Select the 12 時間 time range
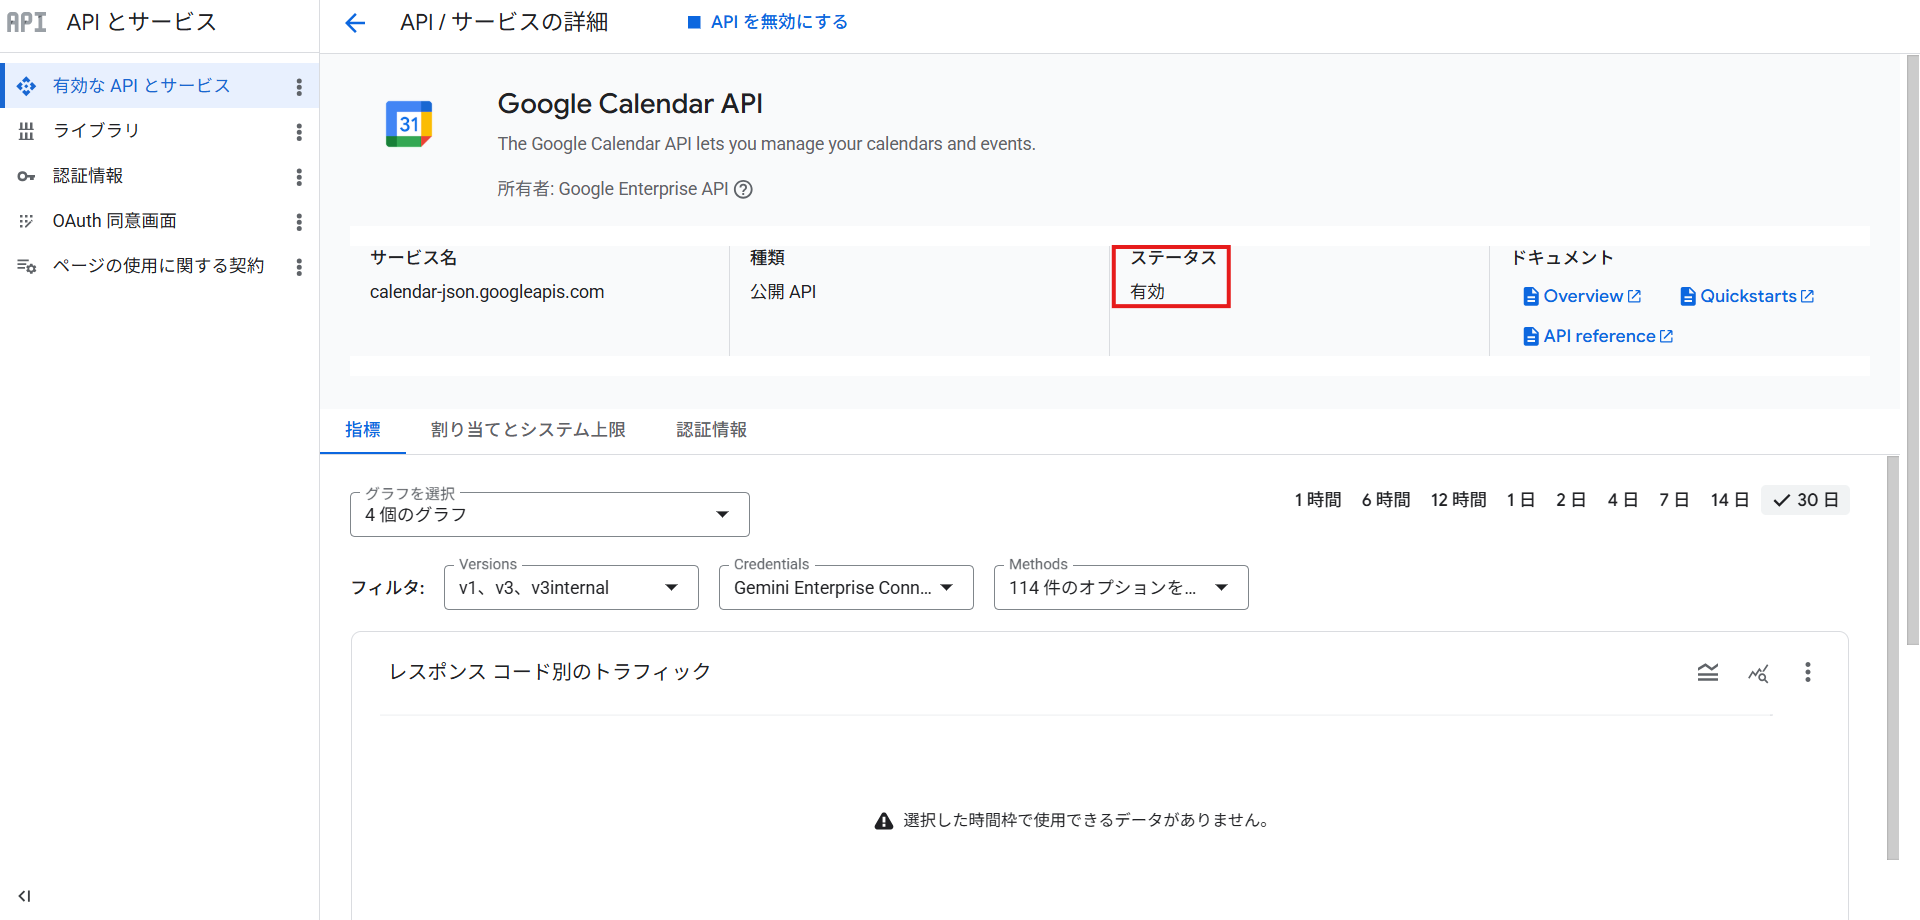The image size is (1920, 920). coord(1459,500)
